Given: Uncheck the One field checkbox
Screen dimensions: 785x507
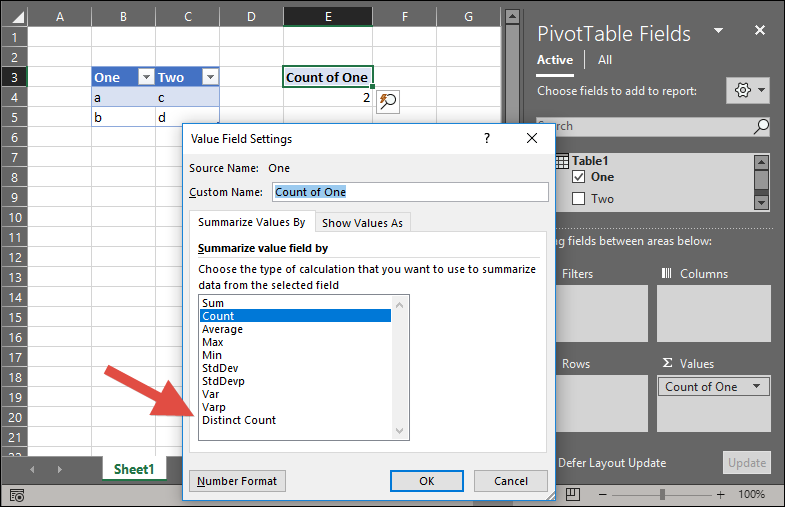Looking at the screenshot, I should tap(578, 177).
